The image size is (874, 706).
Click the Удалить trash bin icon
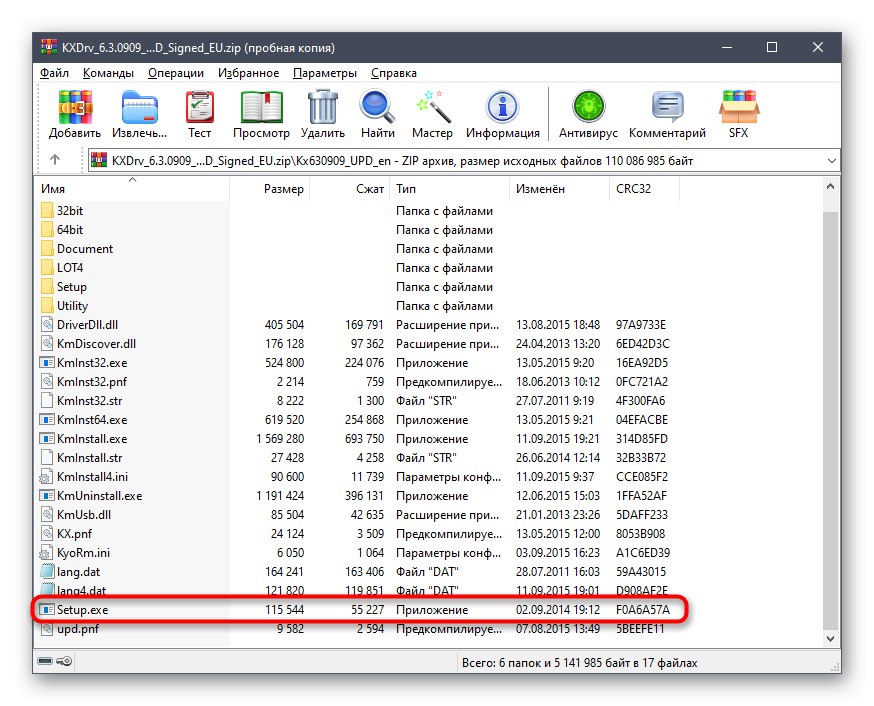click(x=323, y=107)
